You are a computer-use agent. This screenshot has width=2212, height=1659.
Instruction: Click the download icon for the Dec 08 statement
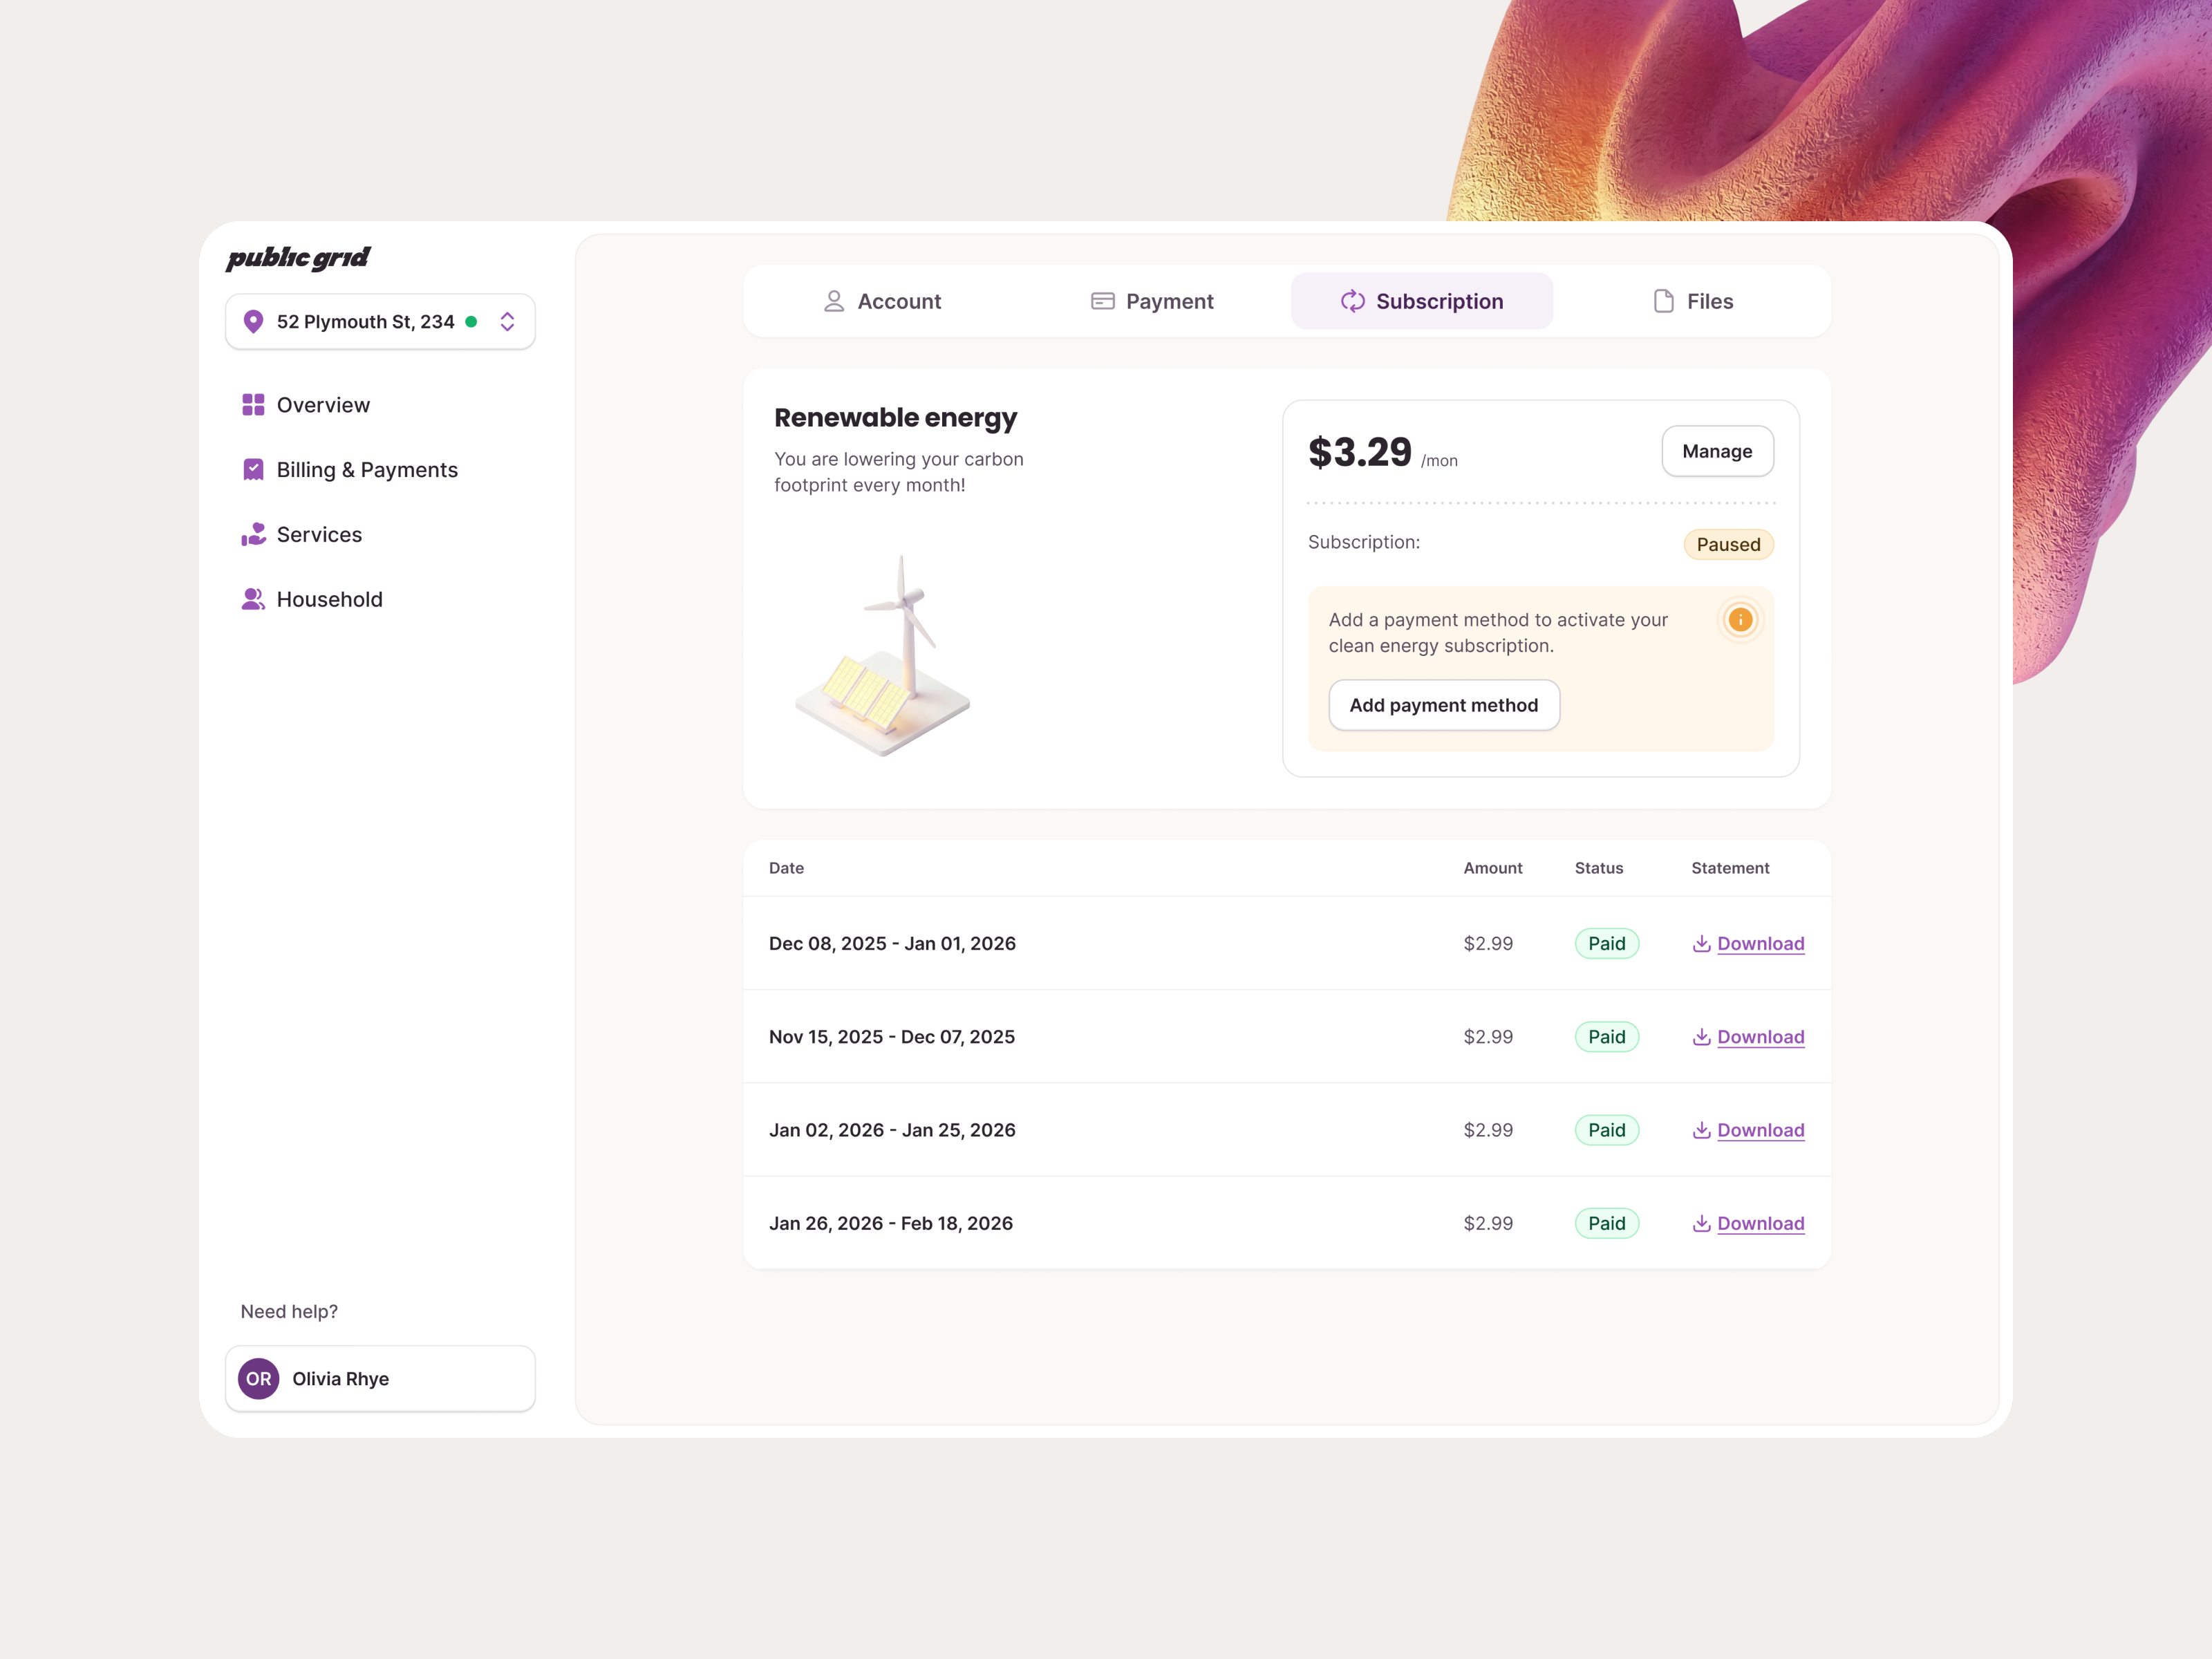coord(1702,943)
